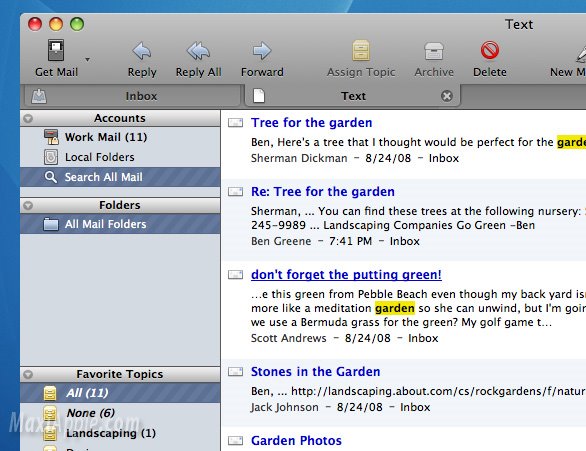This screenshot has width=586, height=451.
Task: Click the red Delete icon
Action: tap(490, 50)
